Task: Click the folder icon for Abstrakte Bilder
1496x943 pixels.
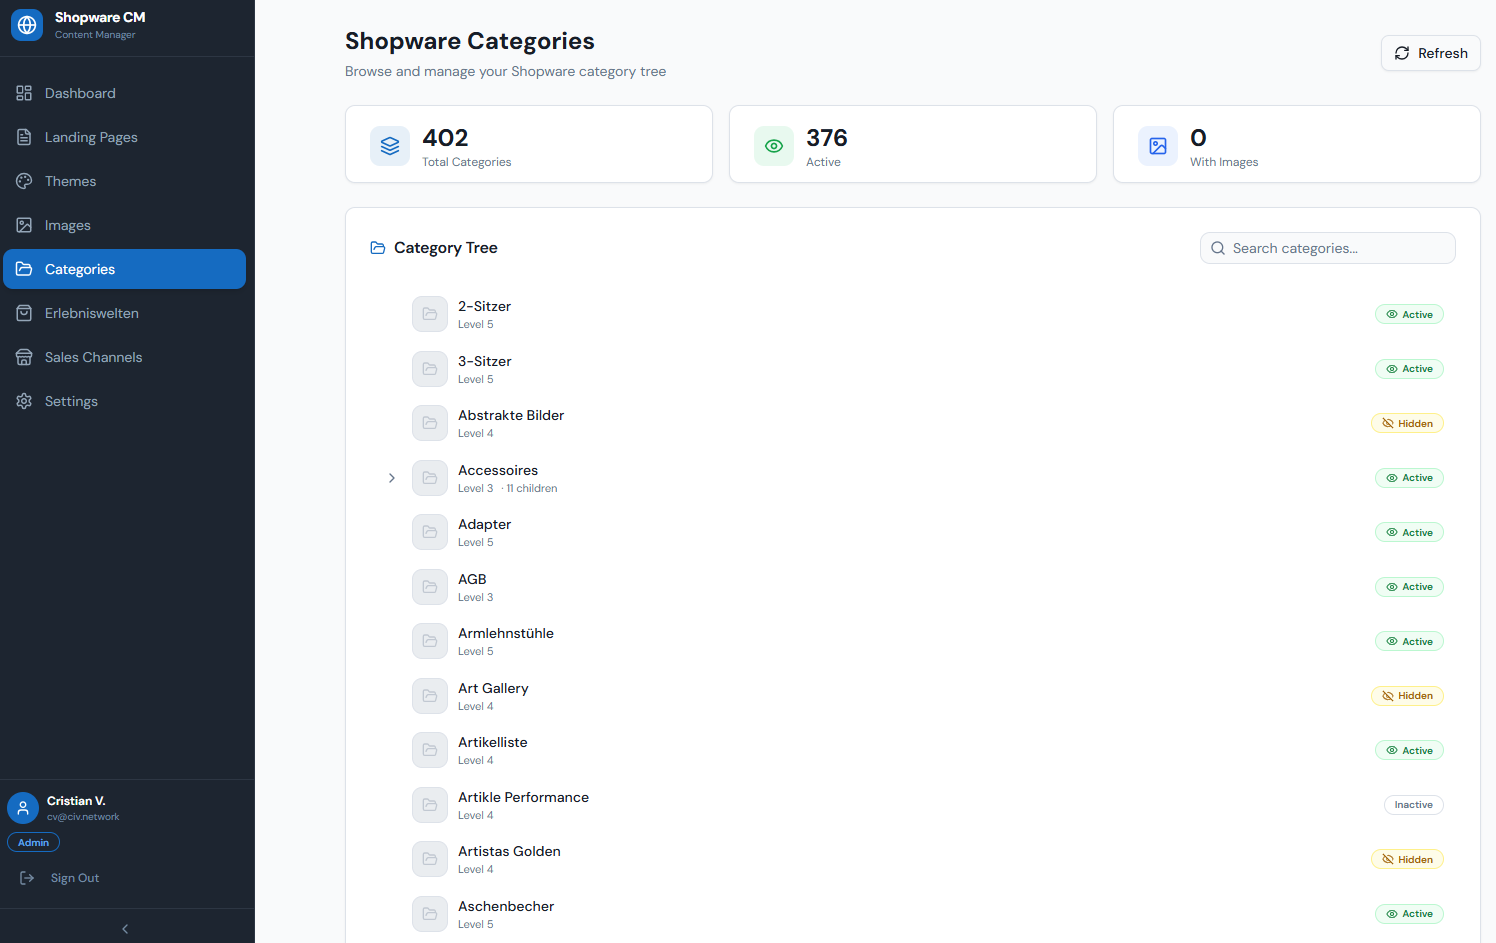Action: 430,423
